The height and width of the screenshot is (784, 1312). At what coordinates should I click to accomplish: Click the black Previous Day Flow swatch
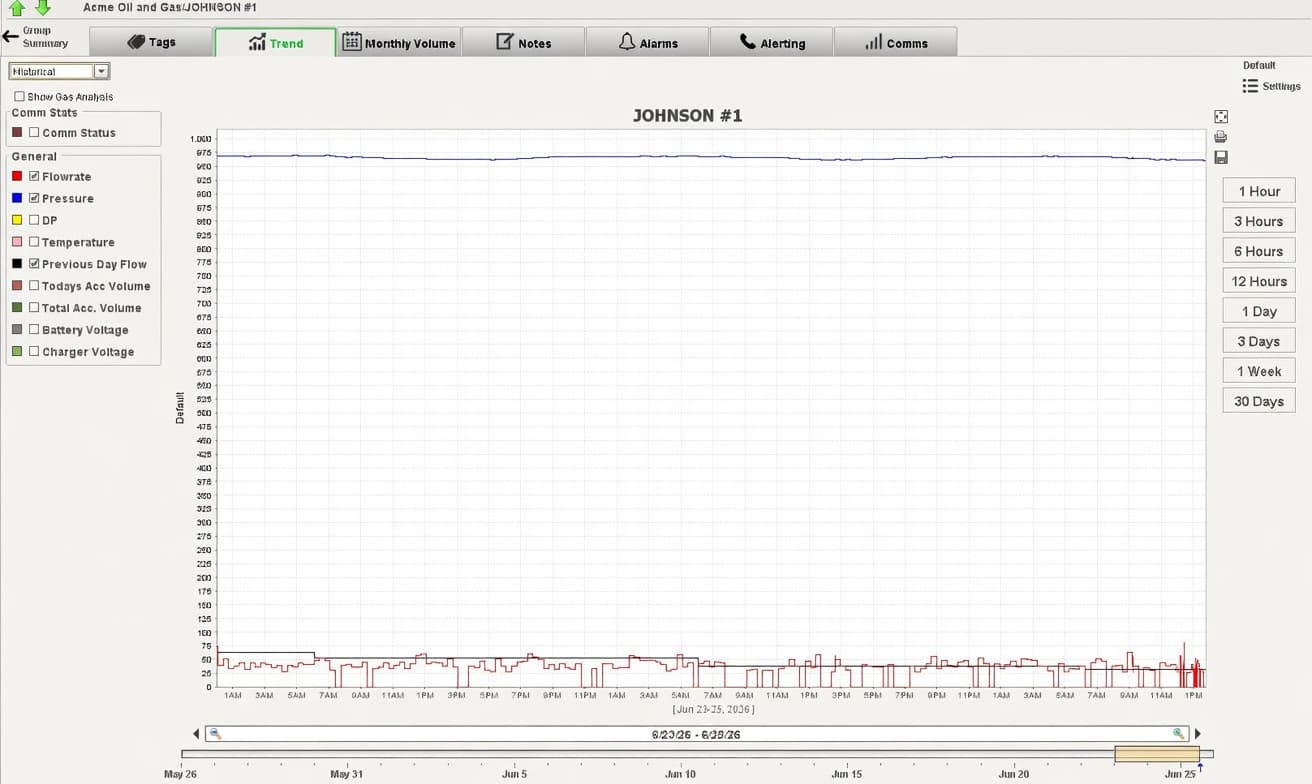click(x=17, y=264)
